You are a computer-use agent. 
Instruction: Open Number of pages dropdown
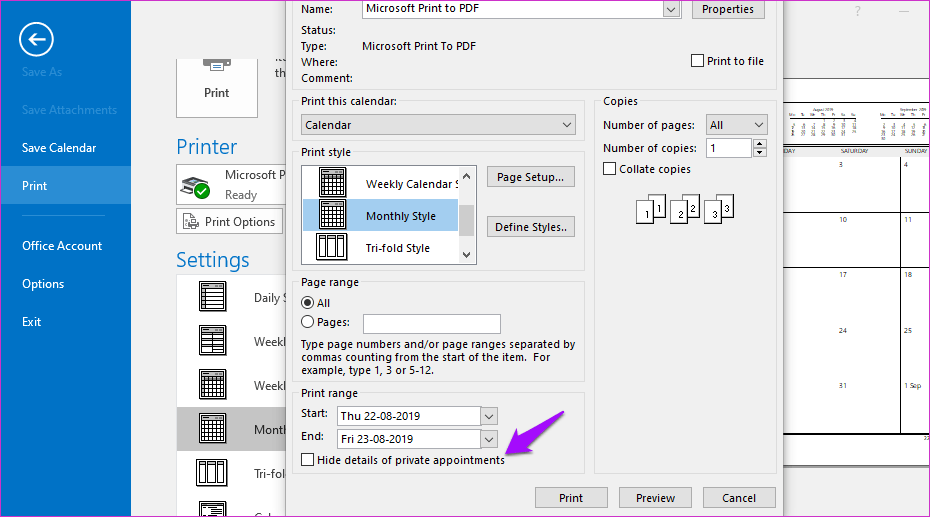coord(737,125)
